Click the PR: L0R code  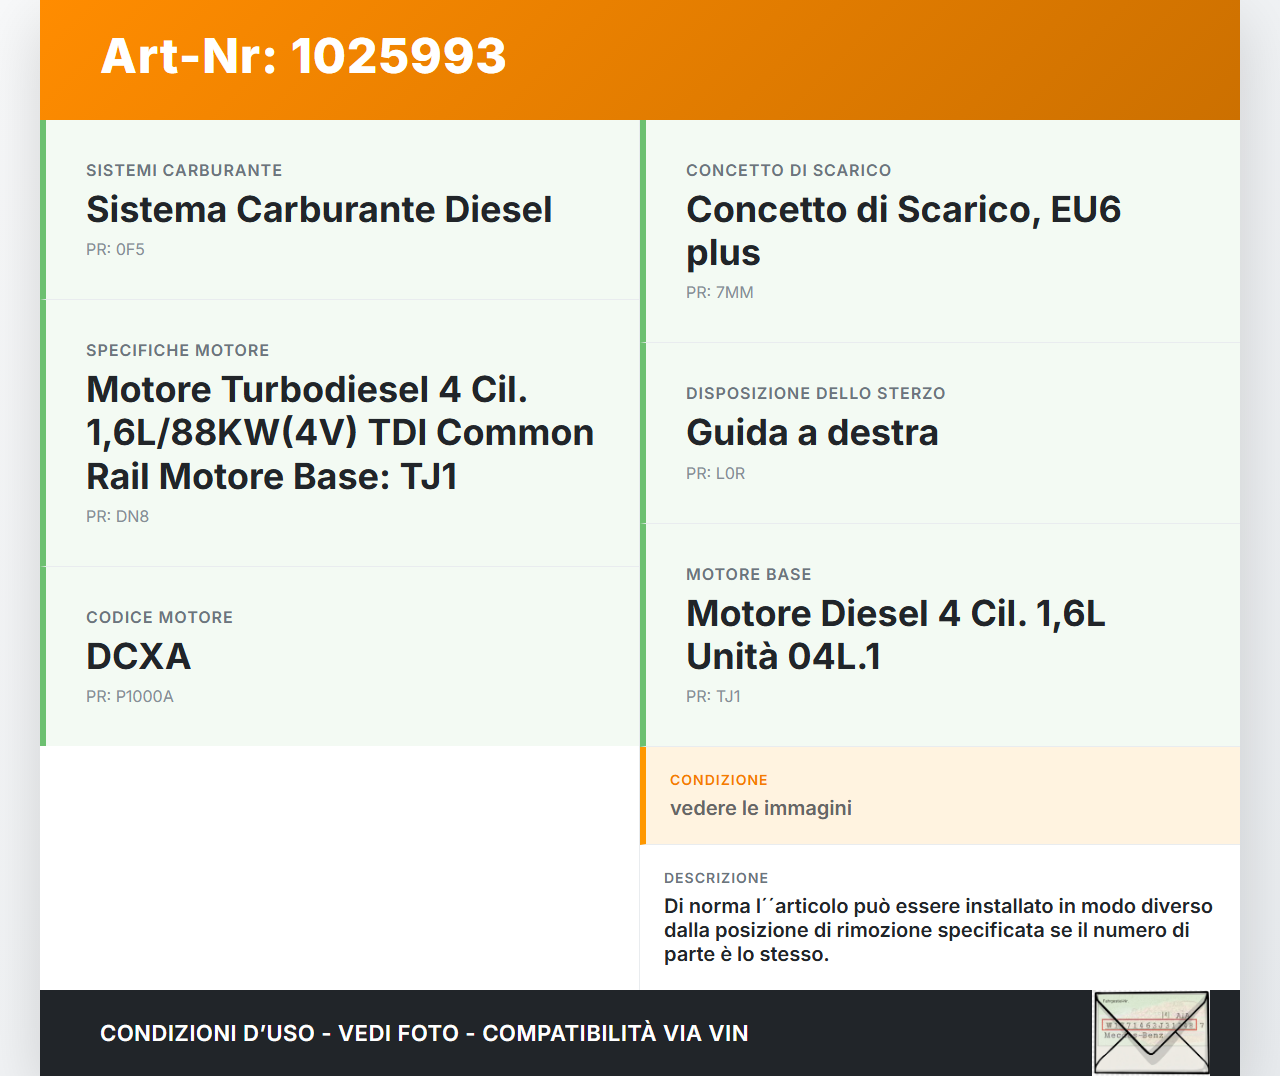(x=715, y=474)
